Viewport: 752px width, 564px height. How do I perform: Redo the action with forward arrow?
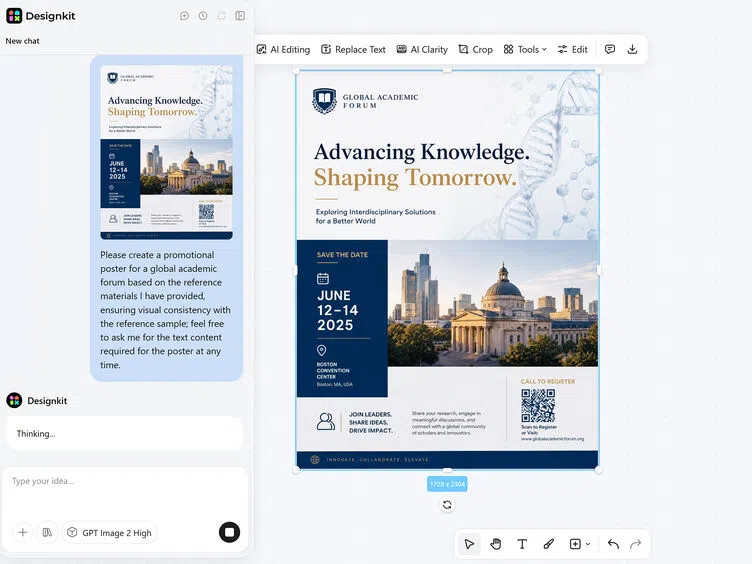635,544
